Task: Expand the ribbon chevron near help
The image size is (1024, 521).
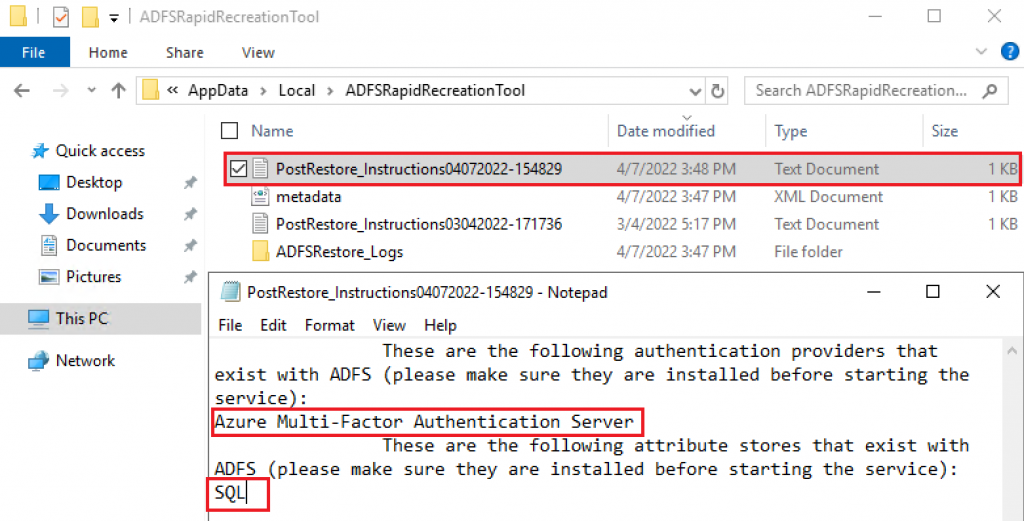Action: click(x=981, y=52)
